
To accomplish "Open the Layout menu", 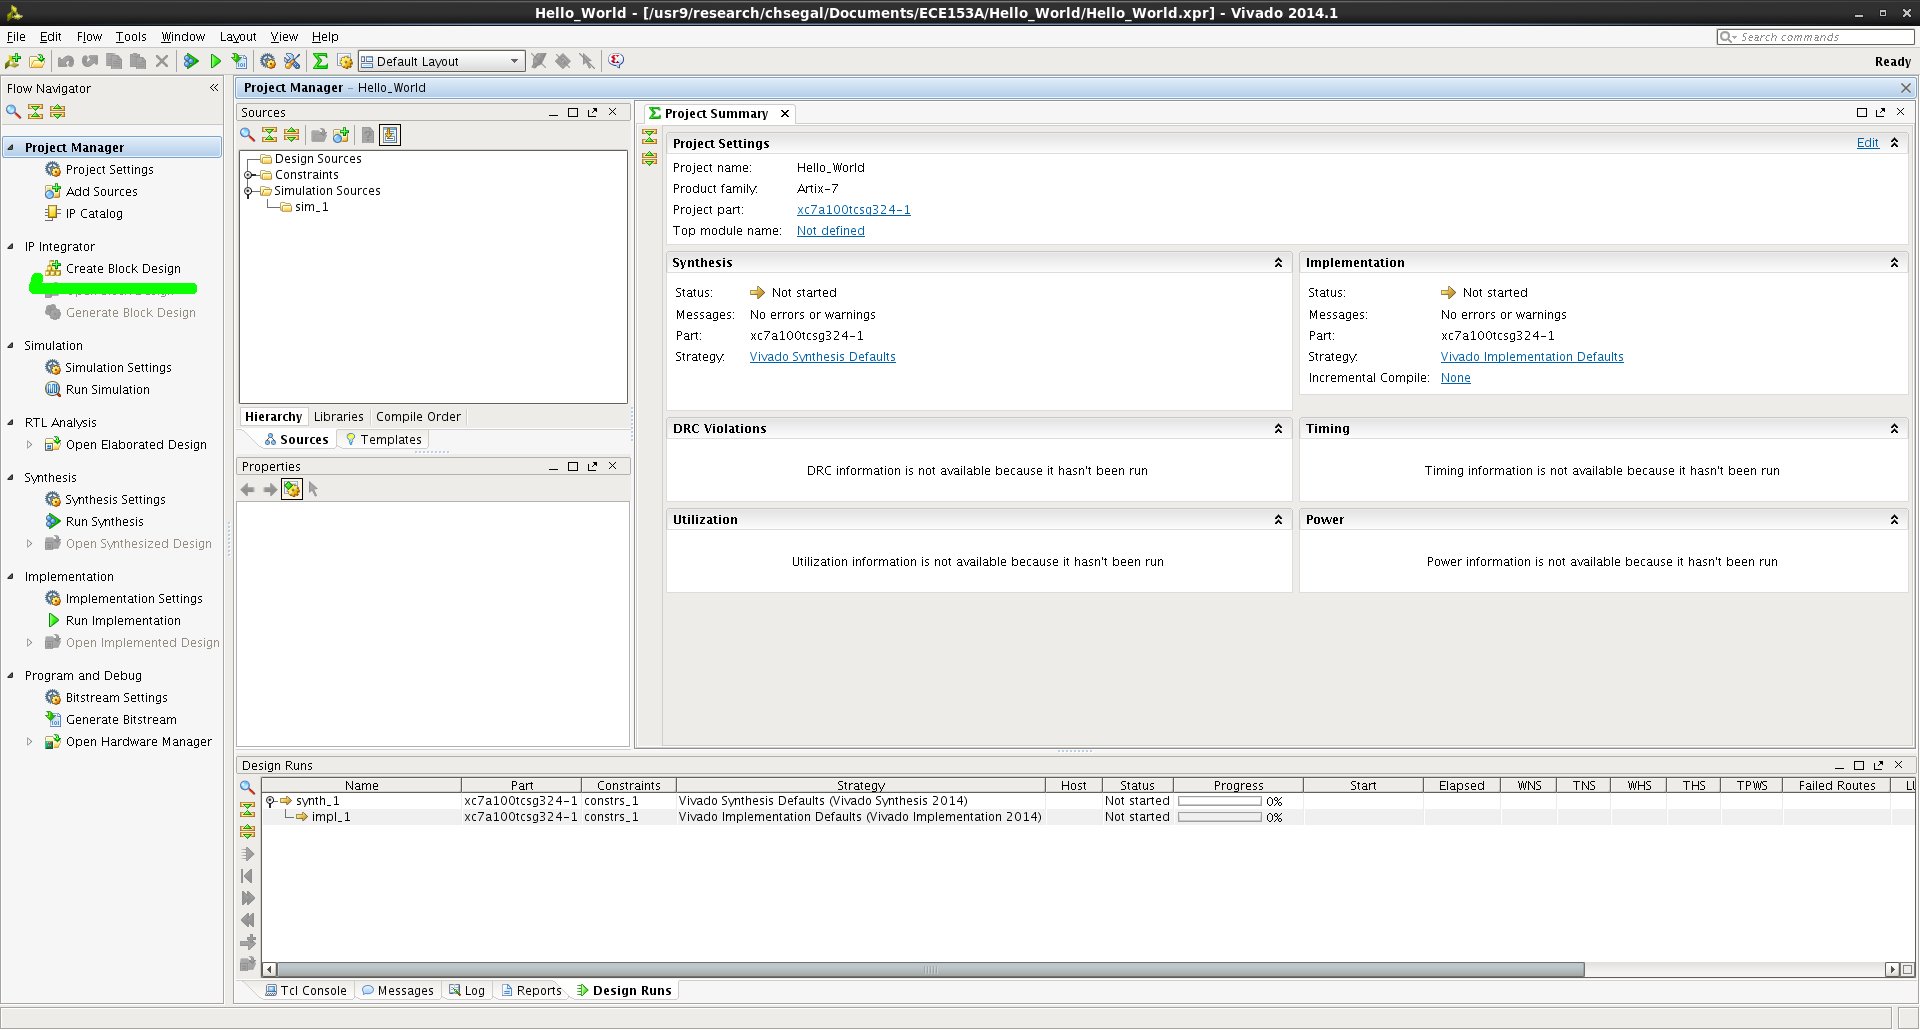I will pyautogui.click(x=238, y=36).
